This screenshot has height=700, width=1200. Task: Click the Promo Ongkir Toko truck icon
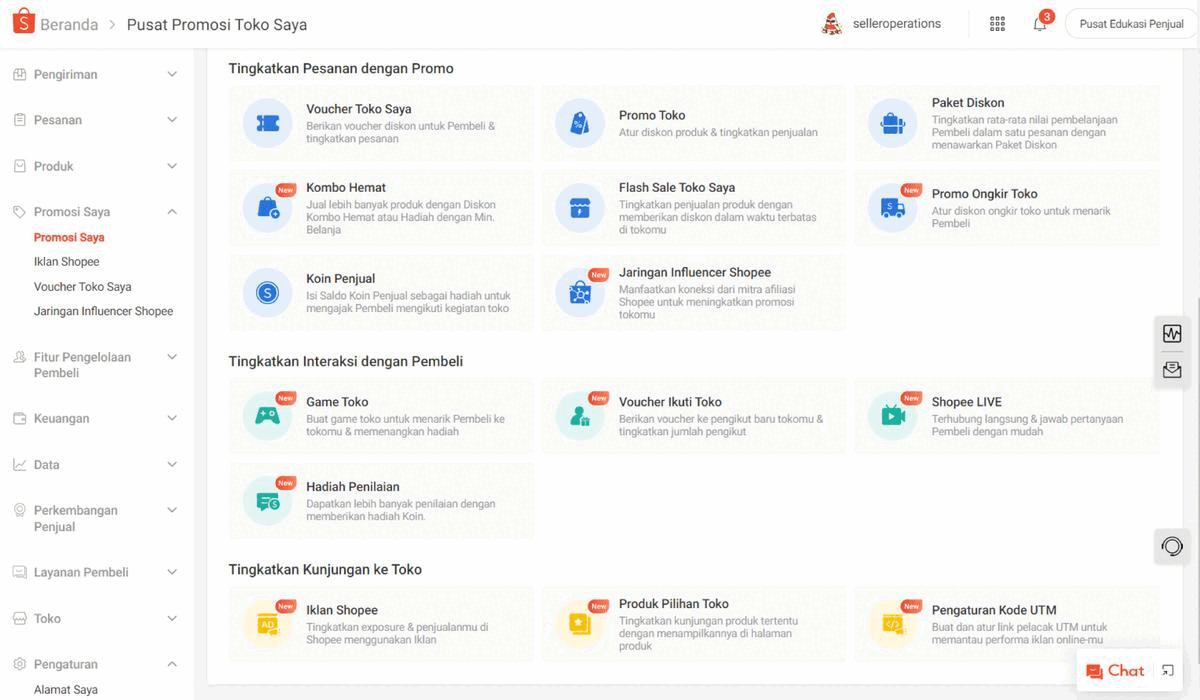[x=893, y=208]
